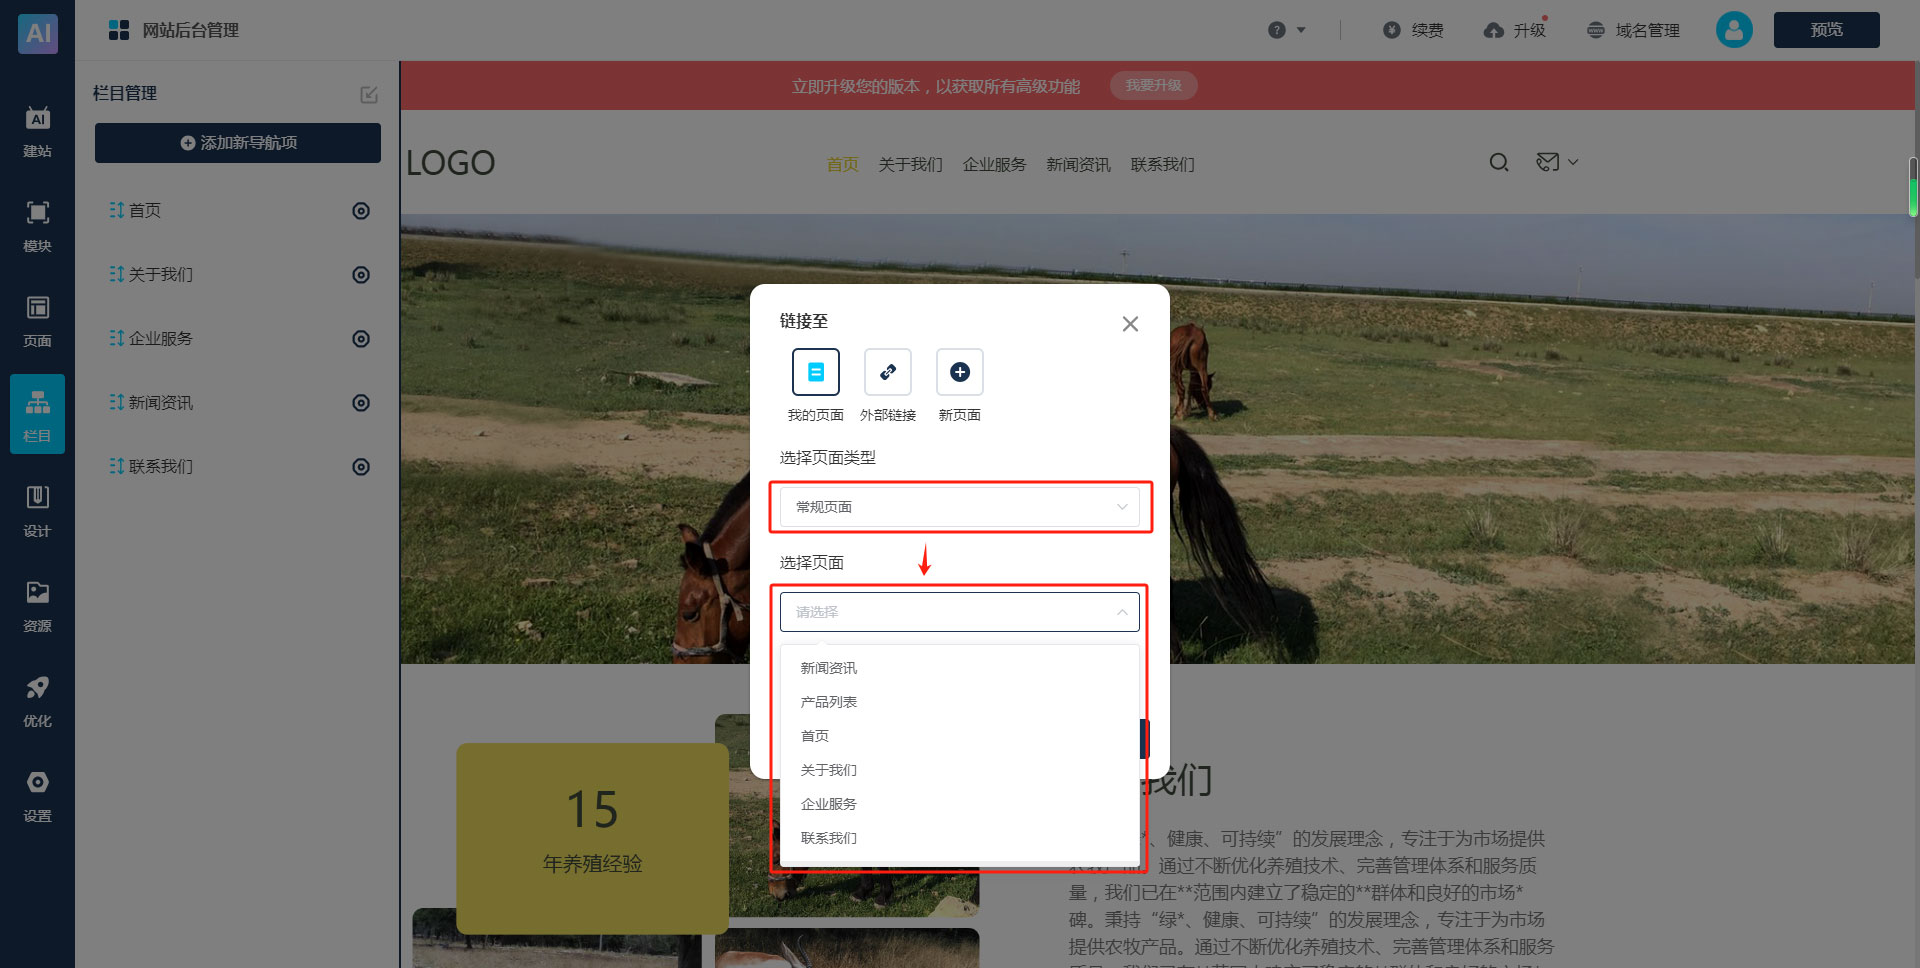Screen dimensions: 1920x968
Task: Open the help question-mark dropdown
Action: pyautogui.click(x=1286, y=30)
